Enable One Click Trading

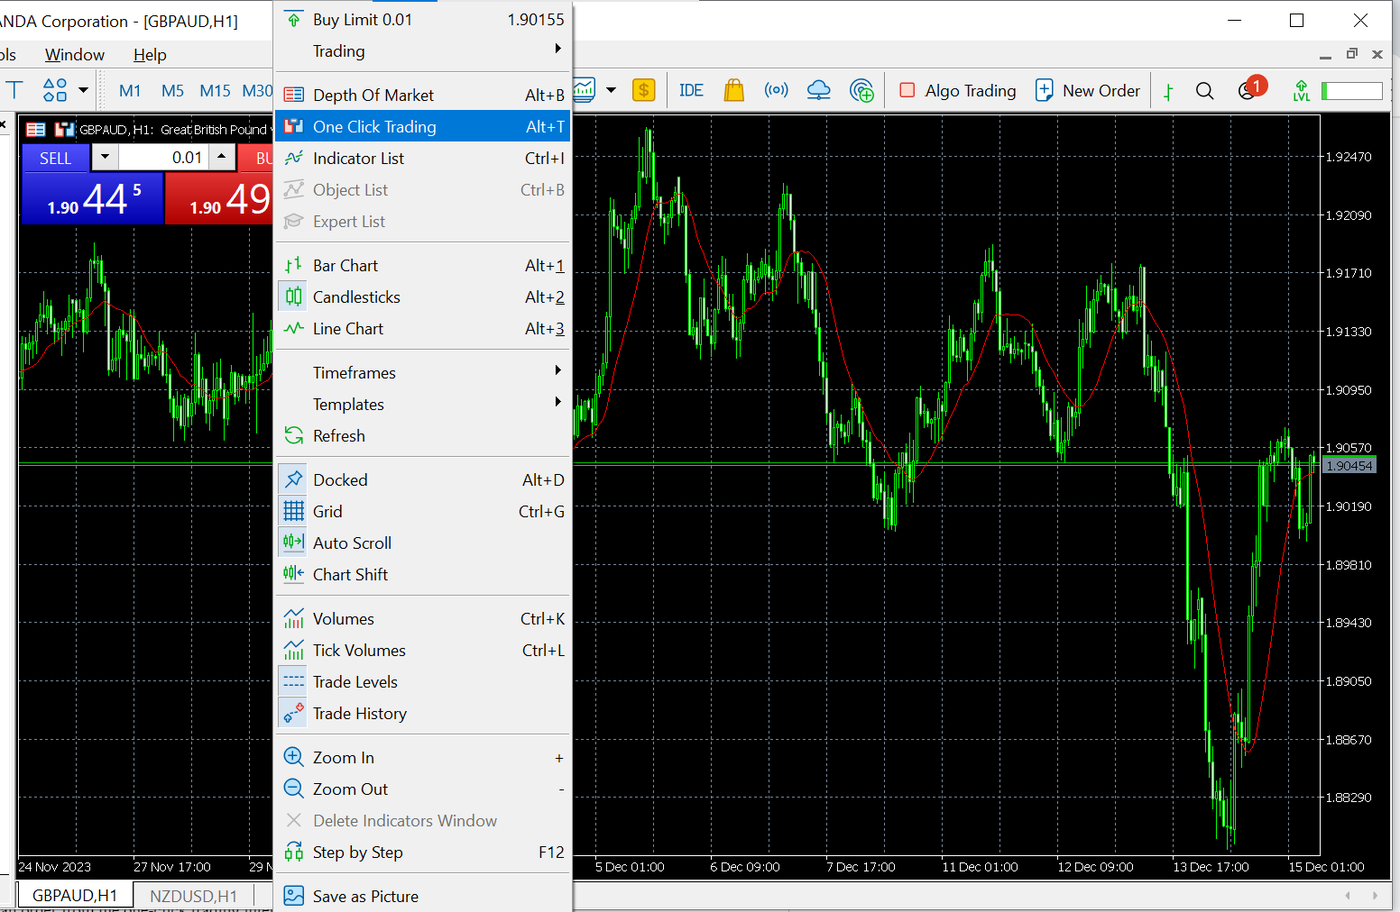pyautogui.click(x=375, y=126)
